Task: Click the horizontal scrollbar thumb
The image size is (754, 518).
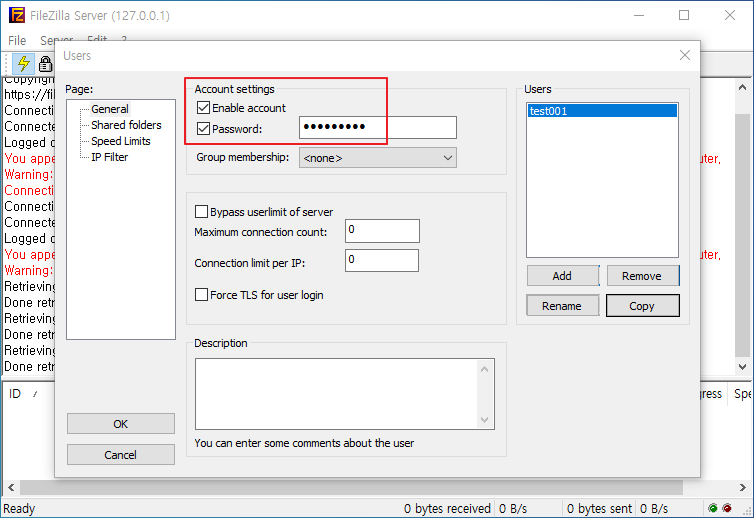Action: pos(351,487)
